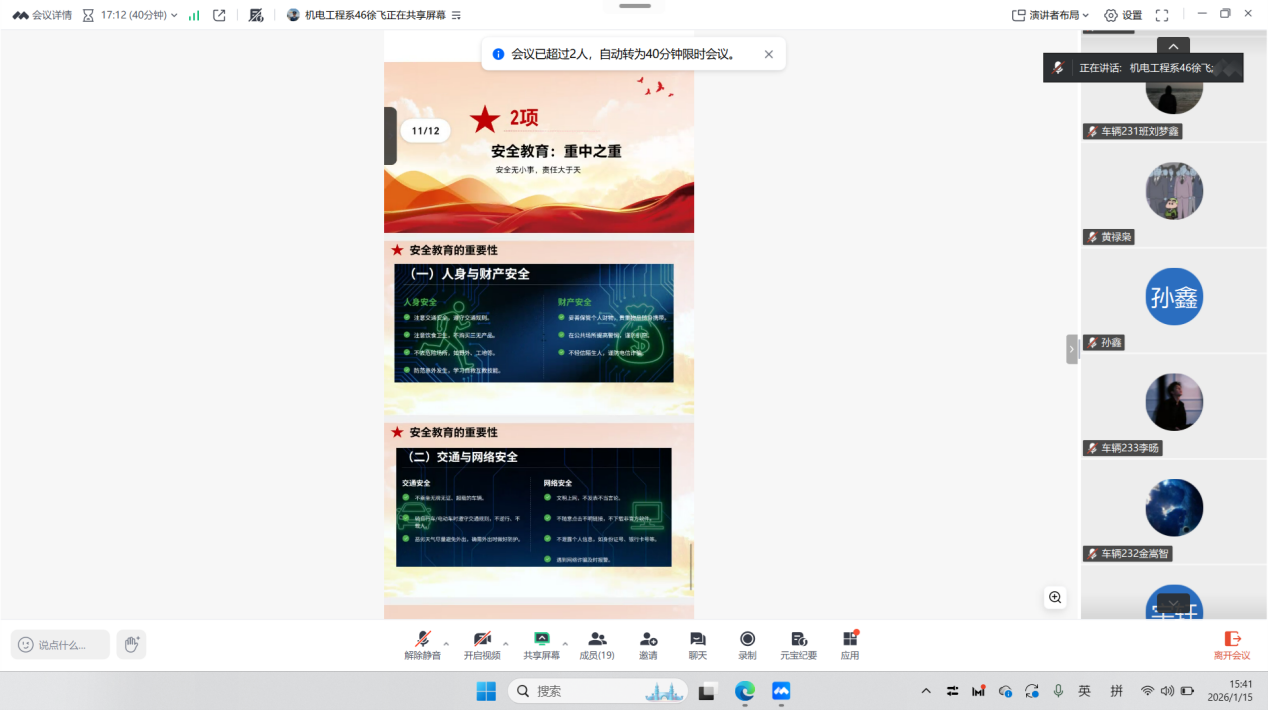The image size is (1268, 710).
Task: Open the 设置 settings menu
Action: pos(1123,15)
